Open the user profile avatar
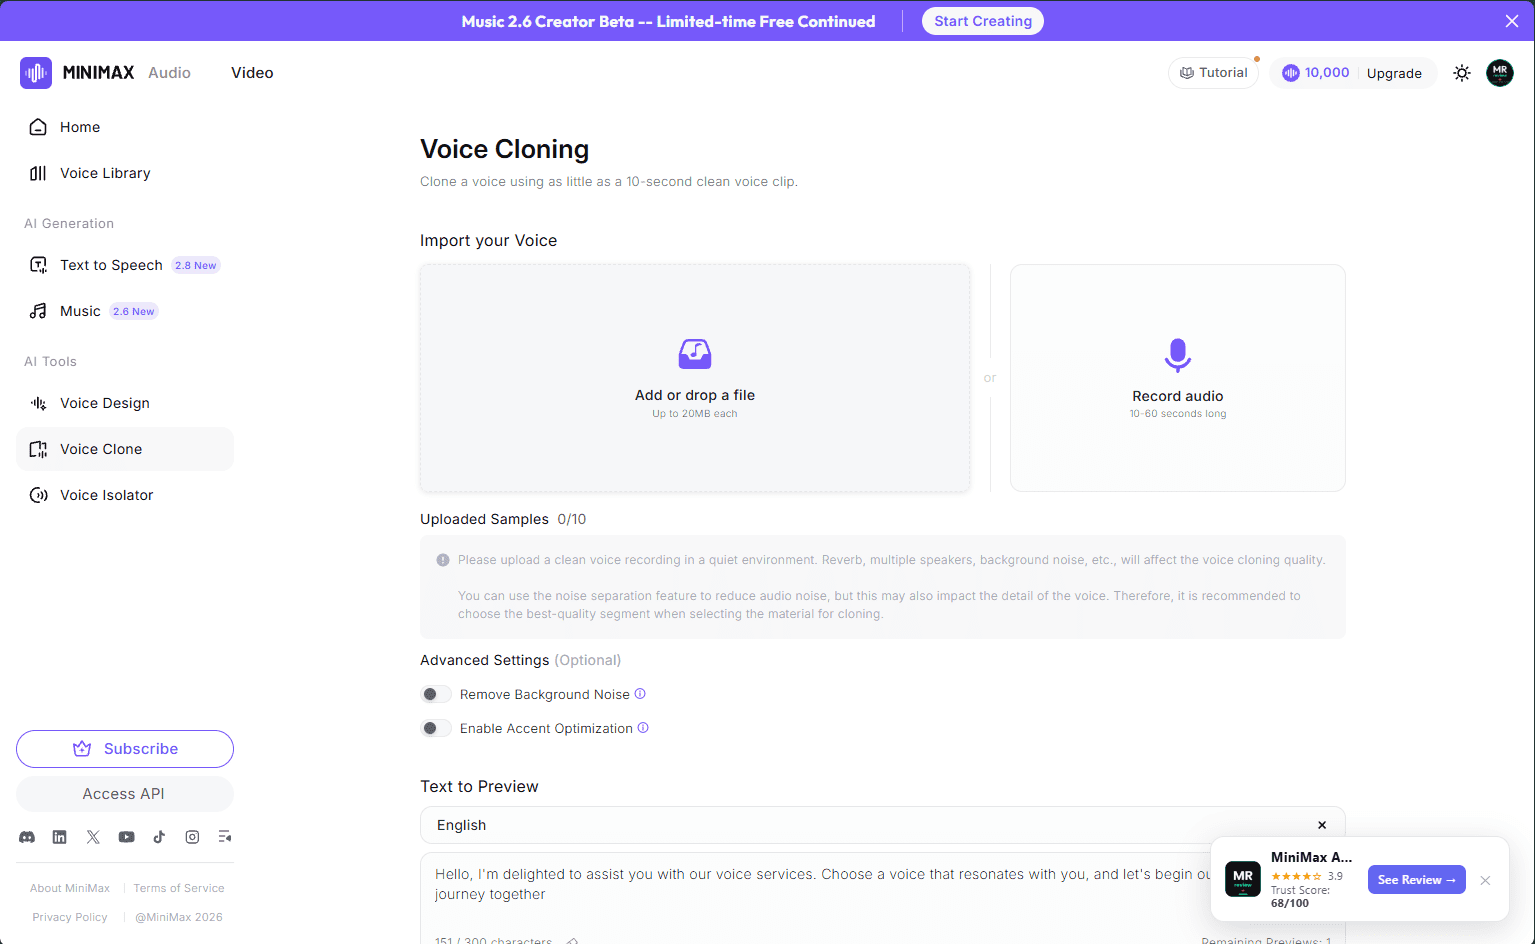 [x=1500, y=73]
